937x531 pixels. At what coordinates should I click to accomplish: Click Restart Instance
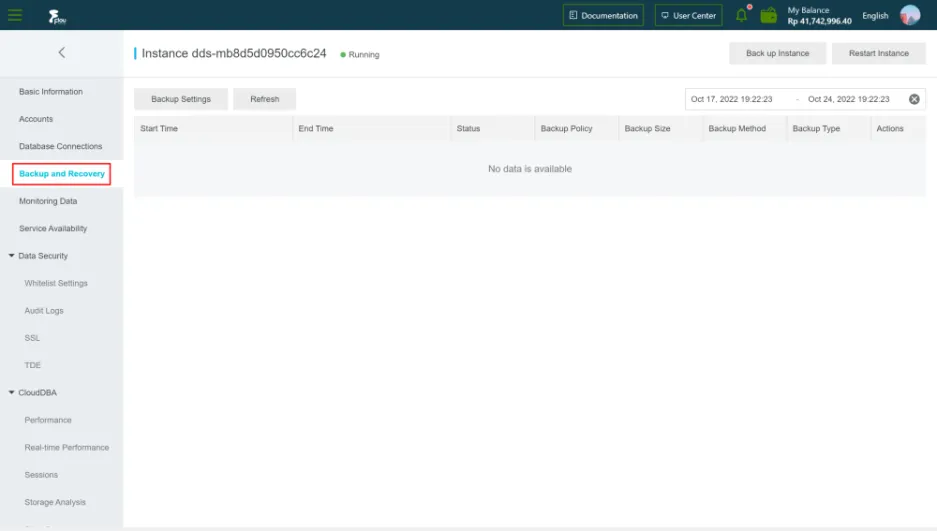coord(878,53)
